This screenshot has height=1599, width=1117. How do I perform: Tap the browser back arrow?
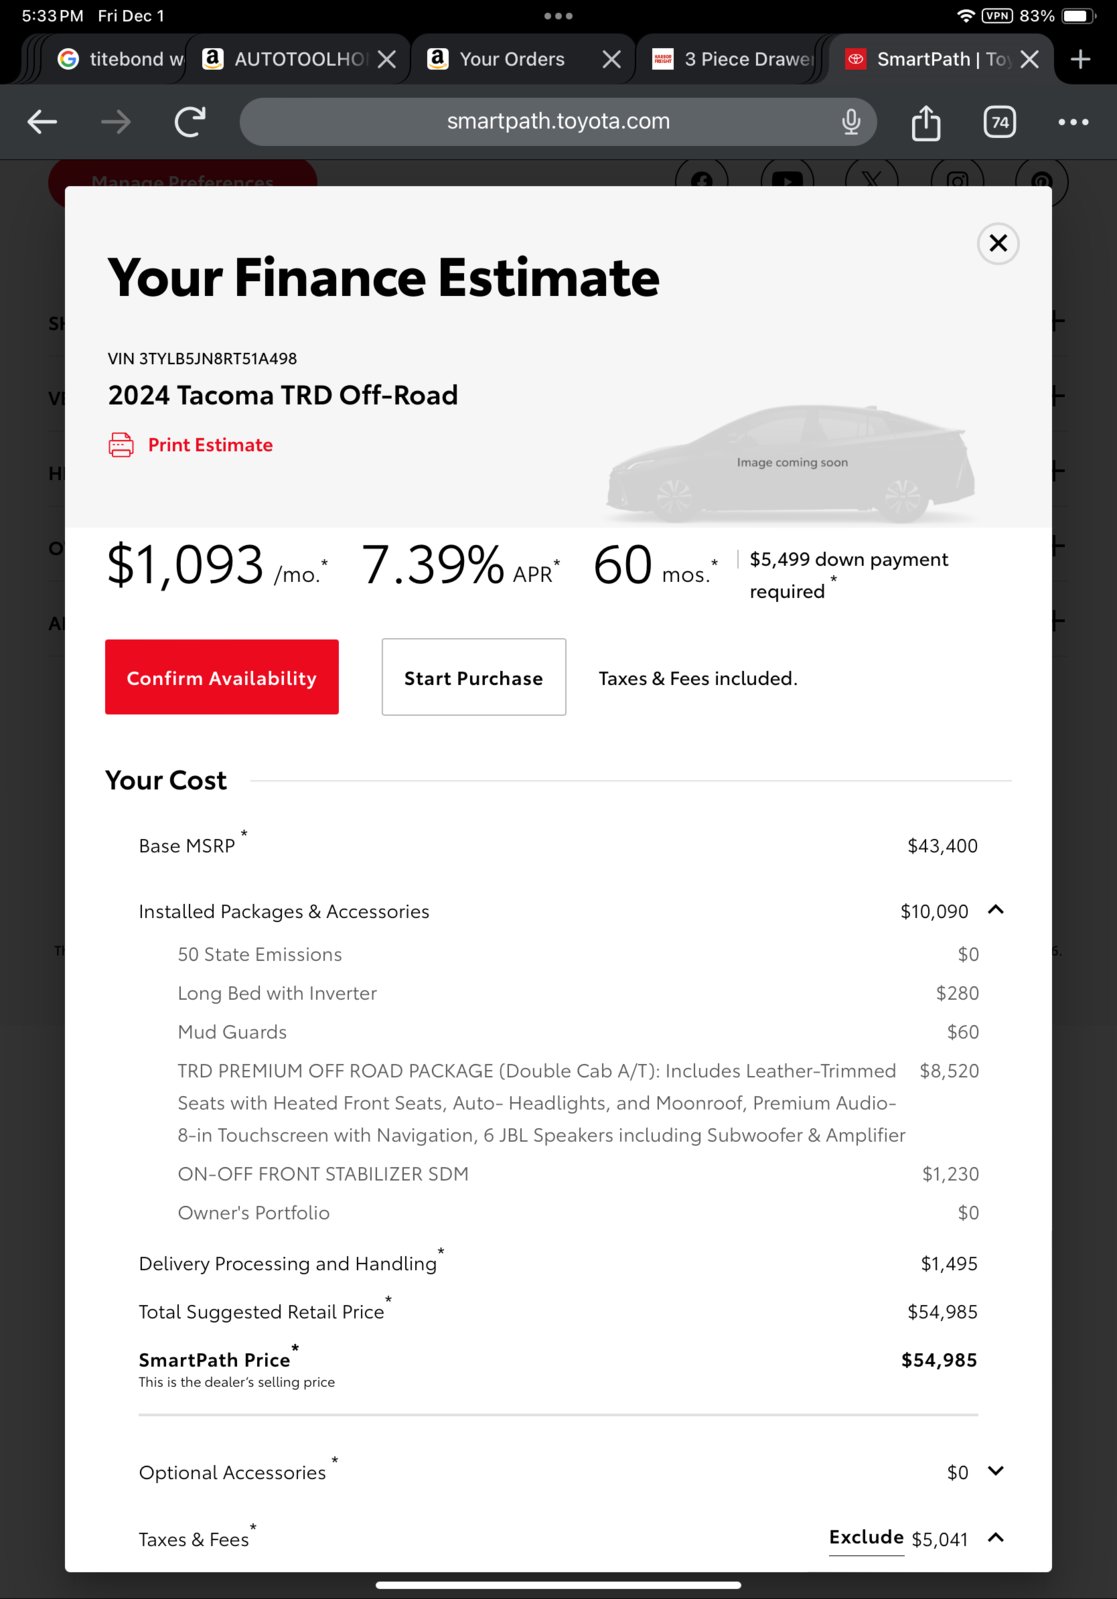[42, 122]
